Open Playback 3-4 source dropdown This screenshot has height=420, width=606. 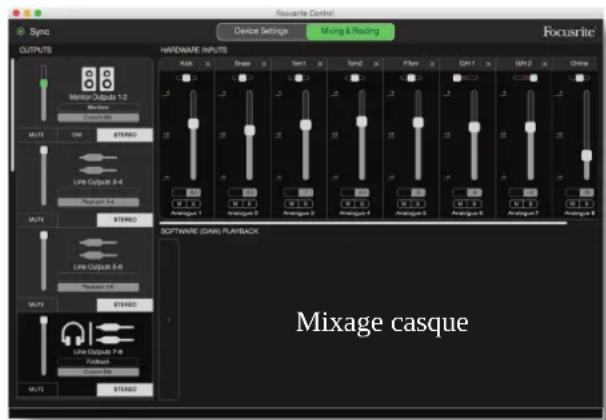coord(98,202)
